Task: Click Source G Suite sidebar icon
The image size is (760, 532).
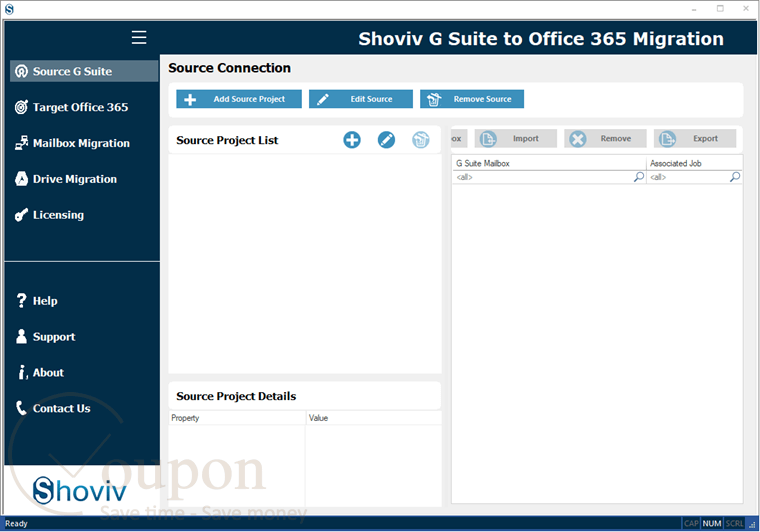Action: (21, 71)
